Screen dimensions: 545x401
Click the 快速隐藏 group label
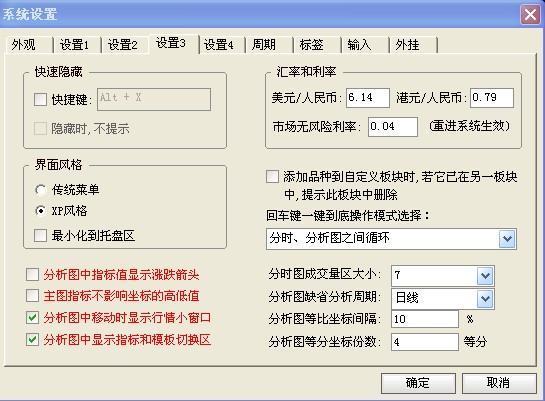click(x=58, y=72)
